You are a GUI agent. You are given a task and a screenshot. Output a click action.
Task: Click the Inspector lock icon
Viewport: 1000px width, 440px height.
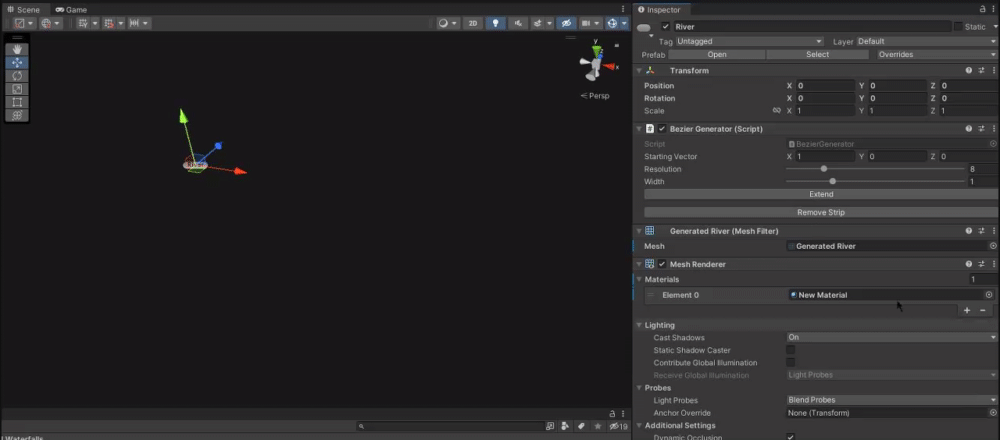pos(981,9)
